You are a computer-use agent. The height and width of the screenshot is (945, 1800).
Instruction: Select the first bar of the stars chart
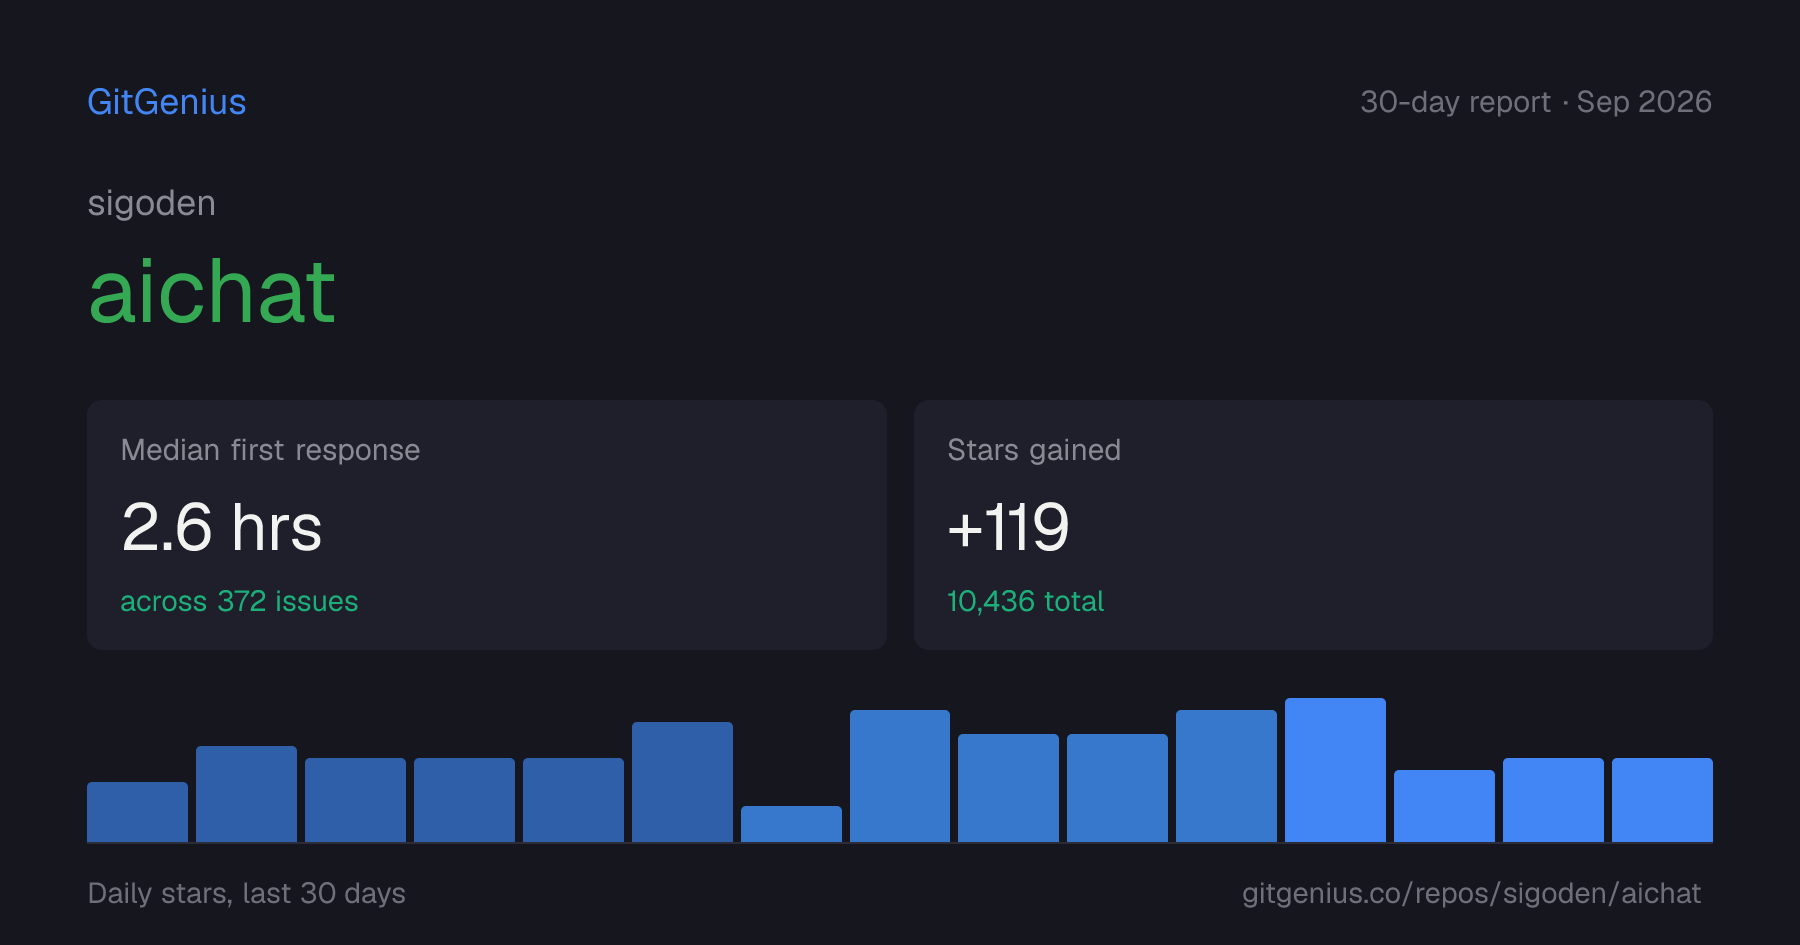138,812
